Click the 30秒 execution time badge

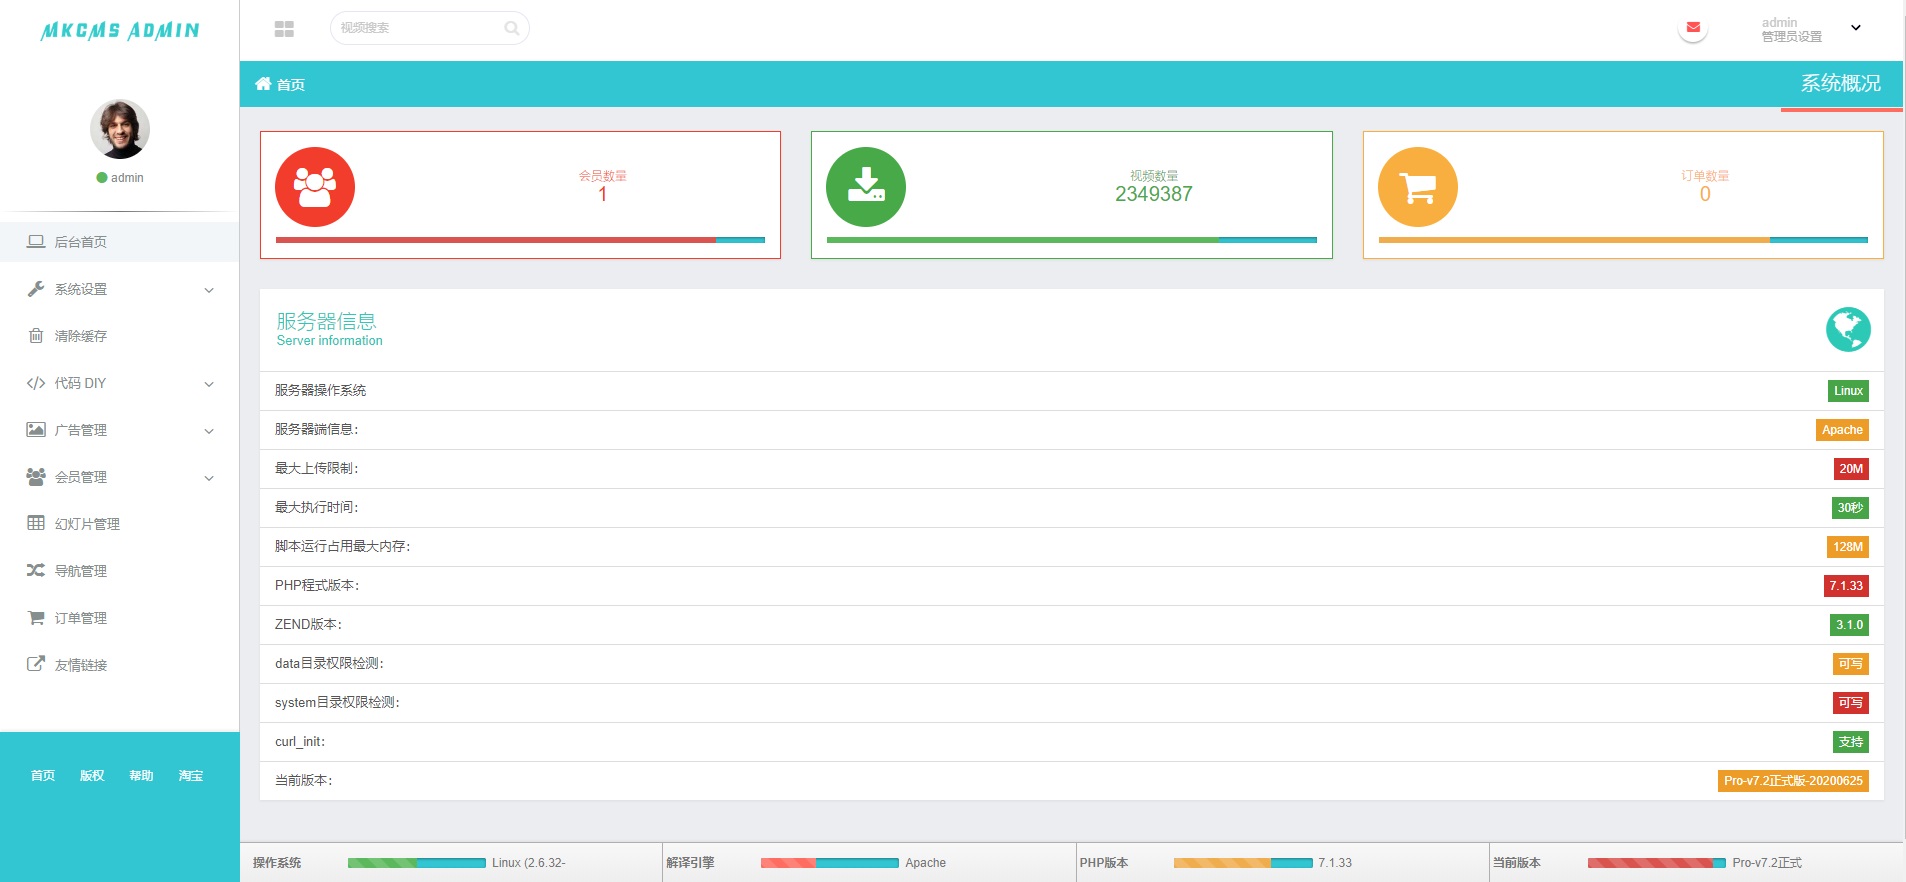1850,508
